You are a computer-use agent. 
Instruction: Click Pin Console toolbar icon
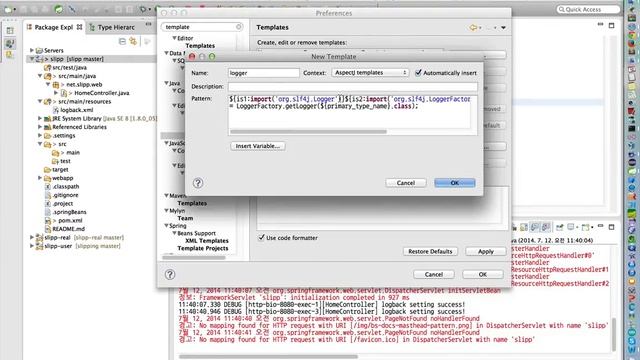click(560, 227)
